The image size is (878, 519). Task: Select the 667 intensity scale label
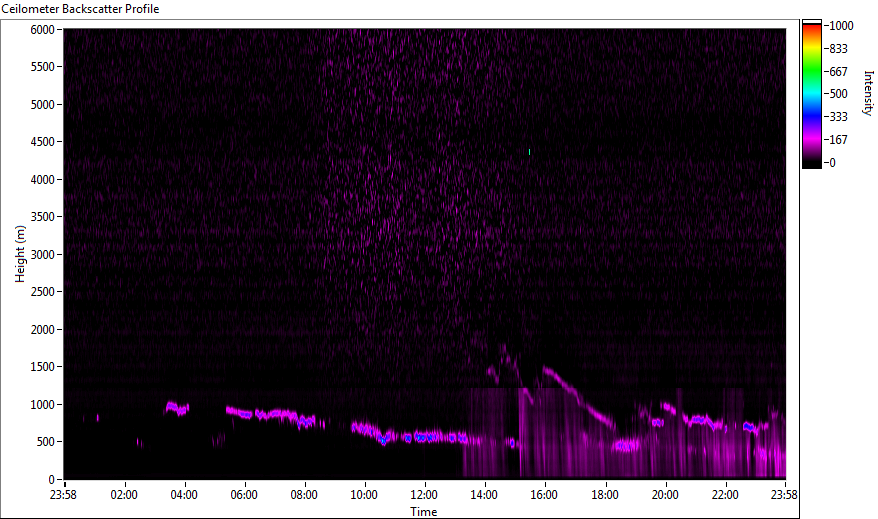838,72
